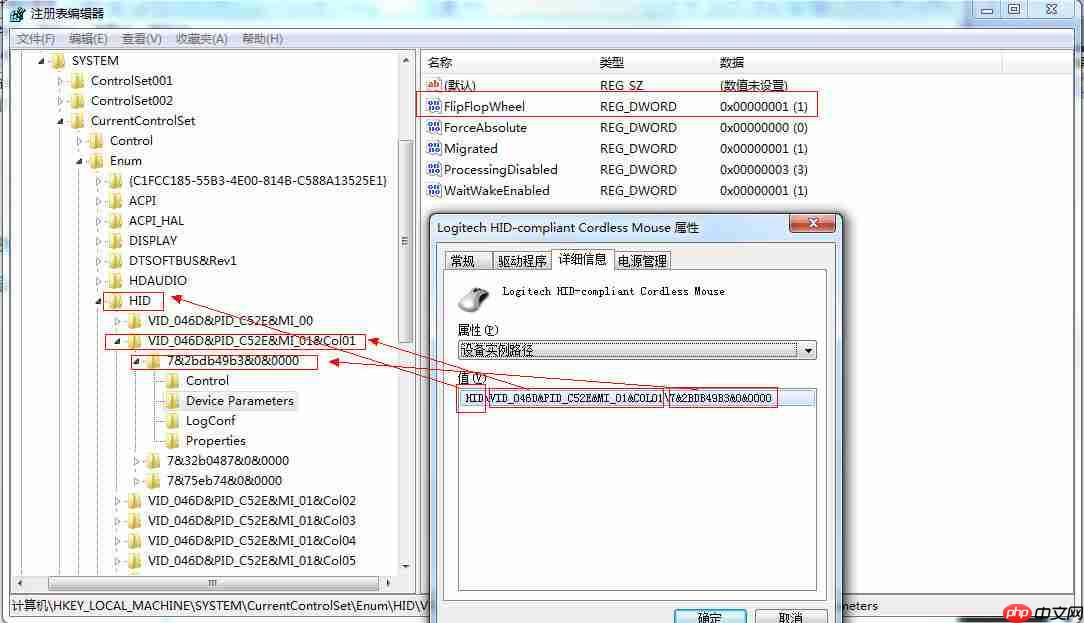Click the WaitWakeEnabled DWORD value icon

433,190
